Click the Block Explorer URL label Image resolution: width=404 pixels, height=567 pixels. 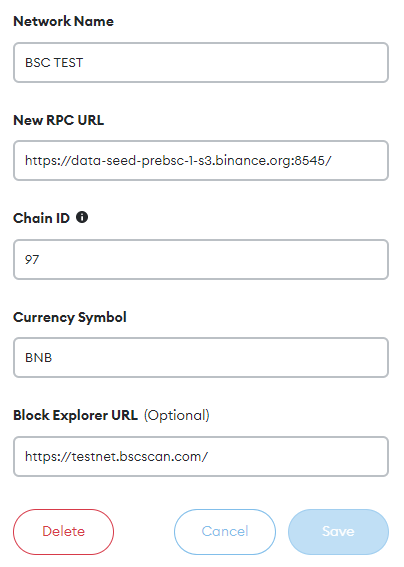76,415
